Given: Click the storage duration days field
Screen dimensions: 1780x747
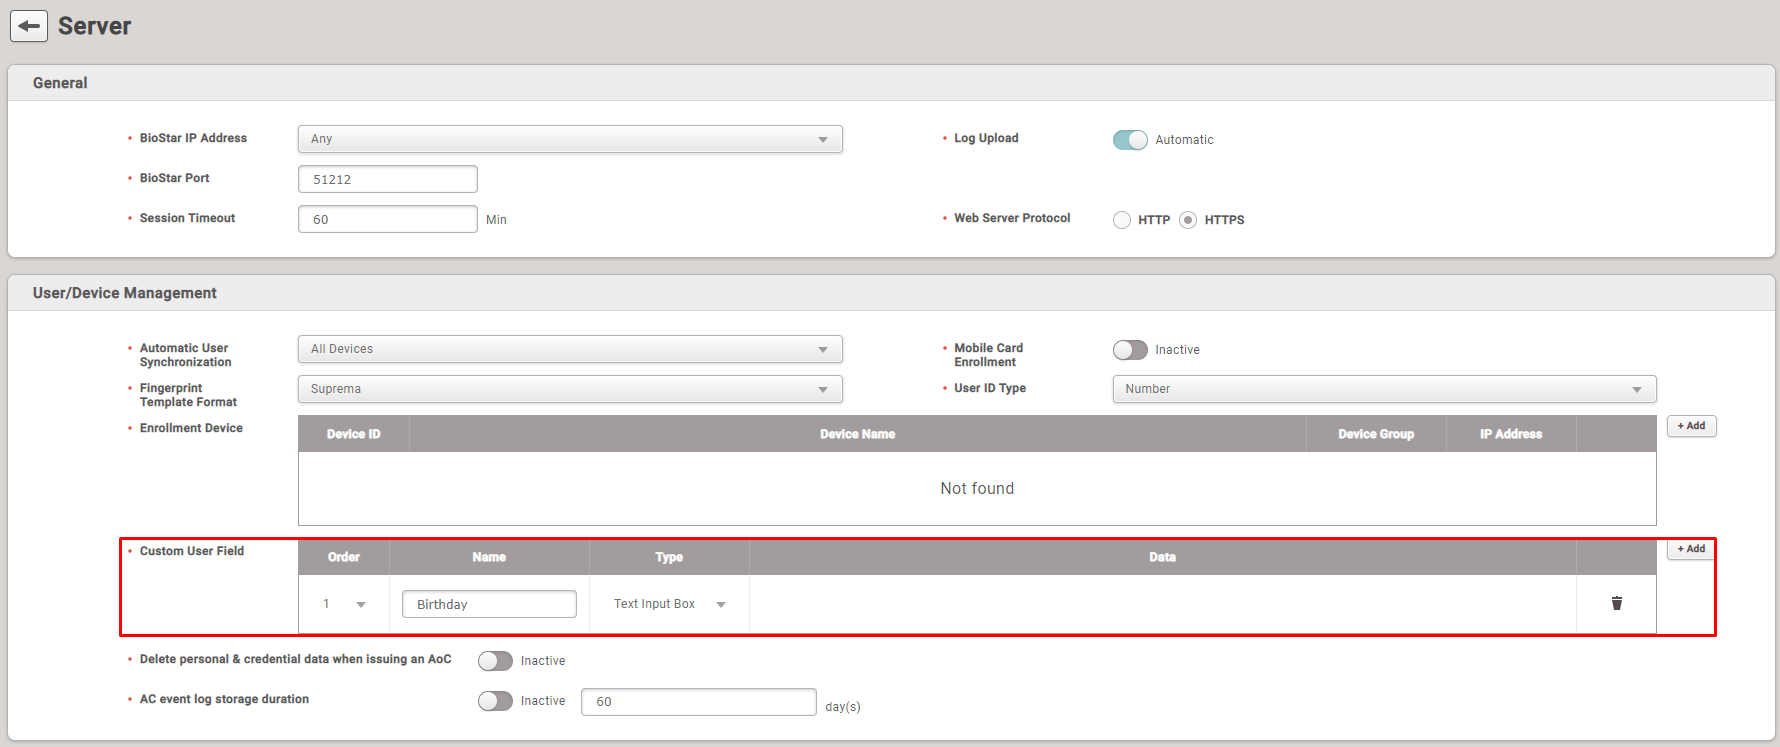Looking at the screenshot, I should (698, 702).
